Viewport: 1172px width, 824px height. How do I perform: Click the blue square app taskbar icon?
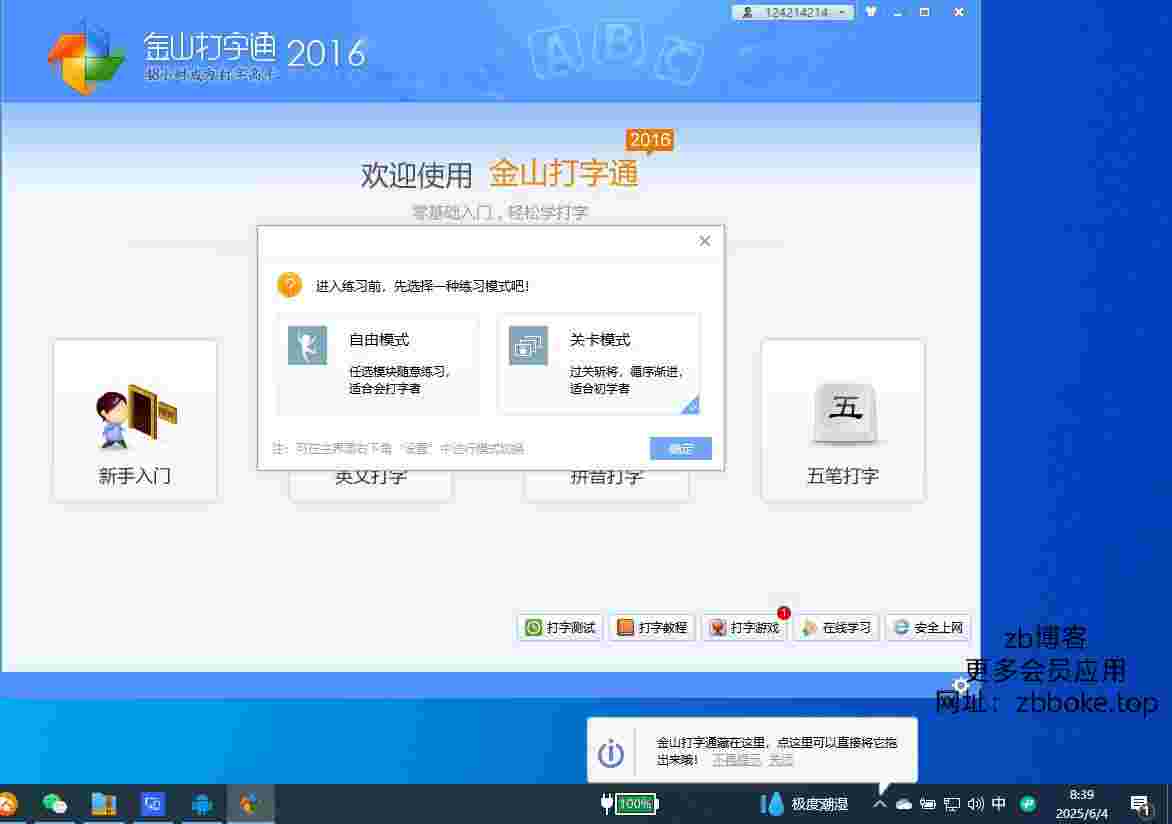click(152, 804)
